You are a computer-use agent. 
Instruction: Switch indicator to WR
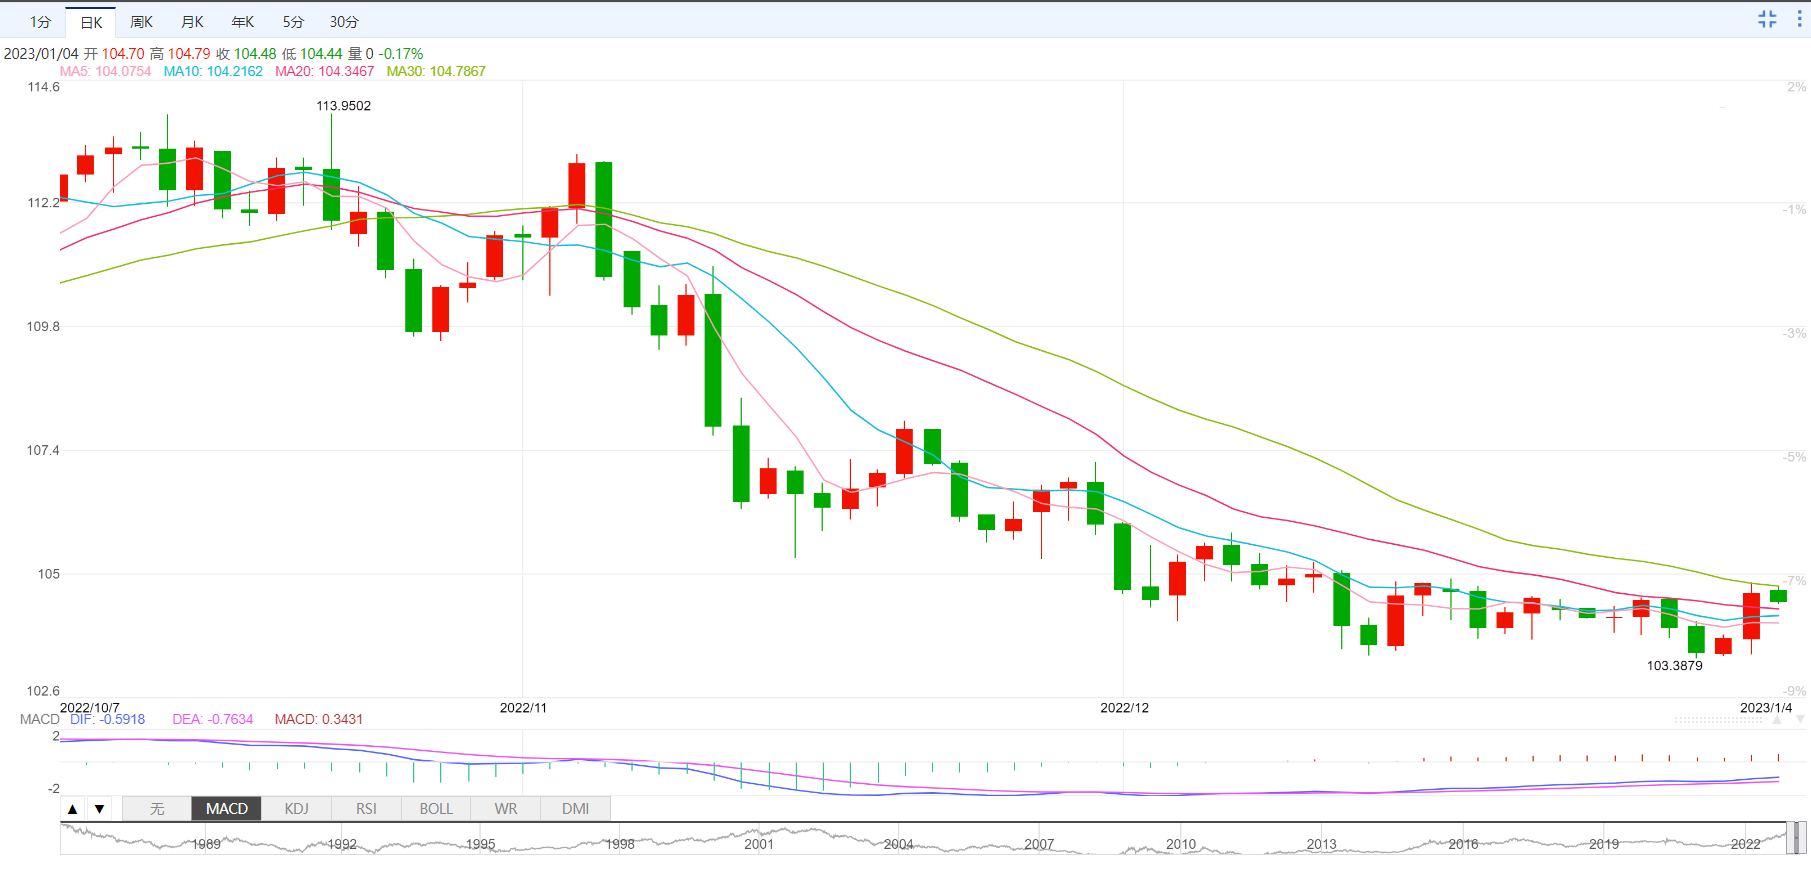[506, 809]
